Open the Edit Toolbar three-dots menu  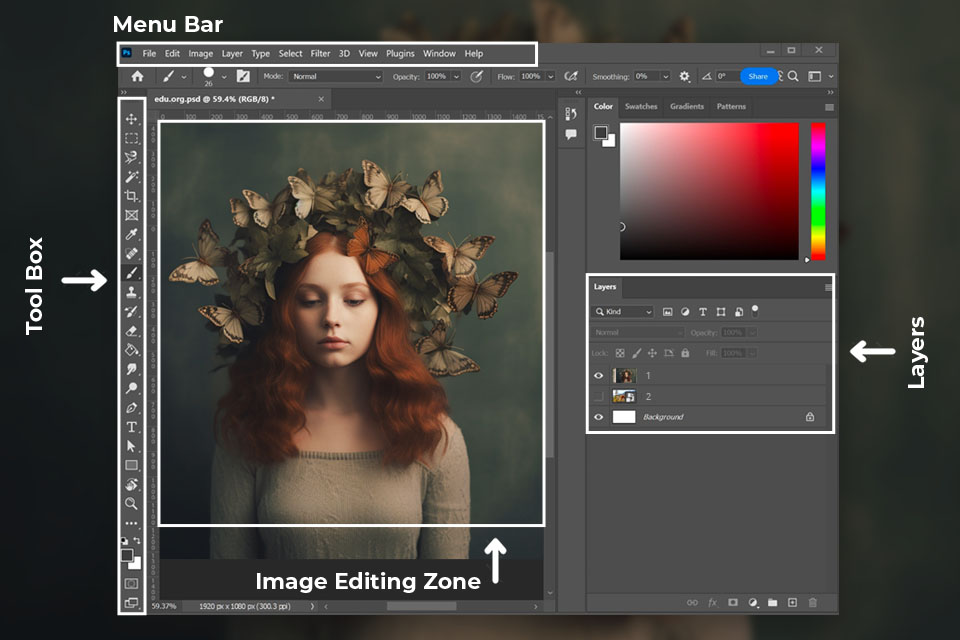click(131, 524)
